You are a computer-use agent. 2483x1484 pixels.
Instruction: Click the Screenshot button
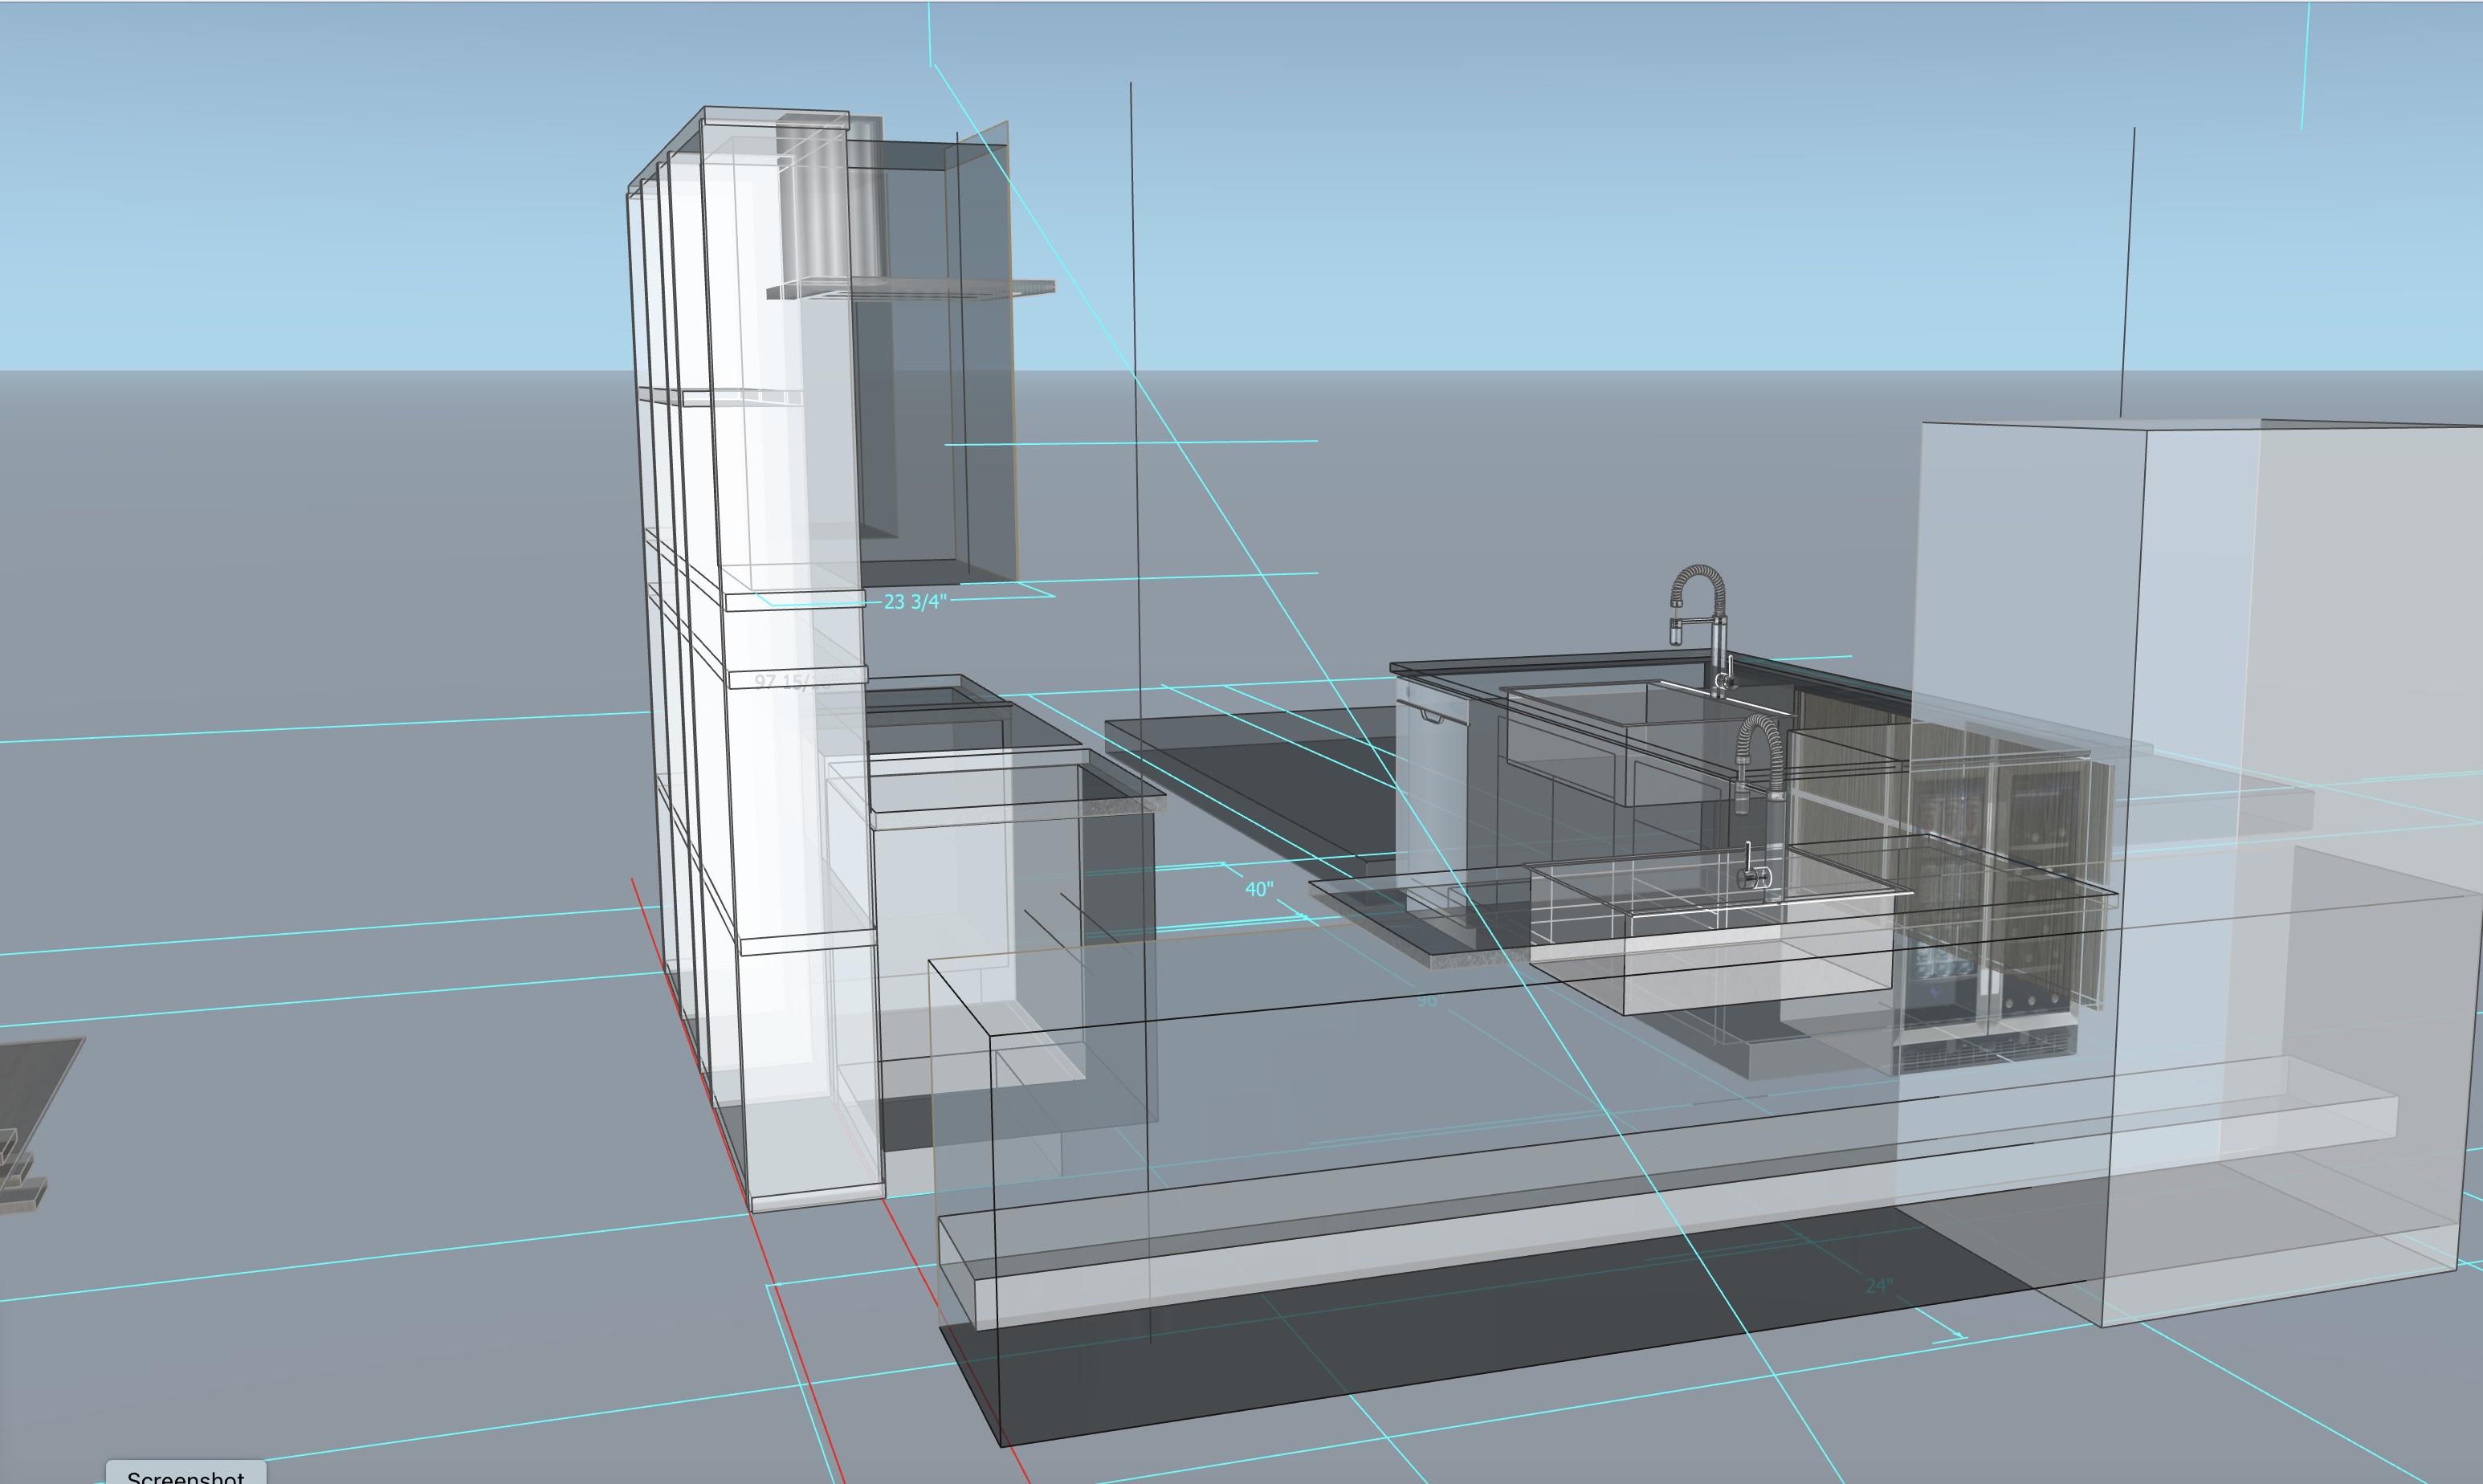pyautogui.click(x=186, y=1474)
